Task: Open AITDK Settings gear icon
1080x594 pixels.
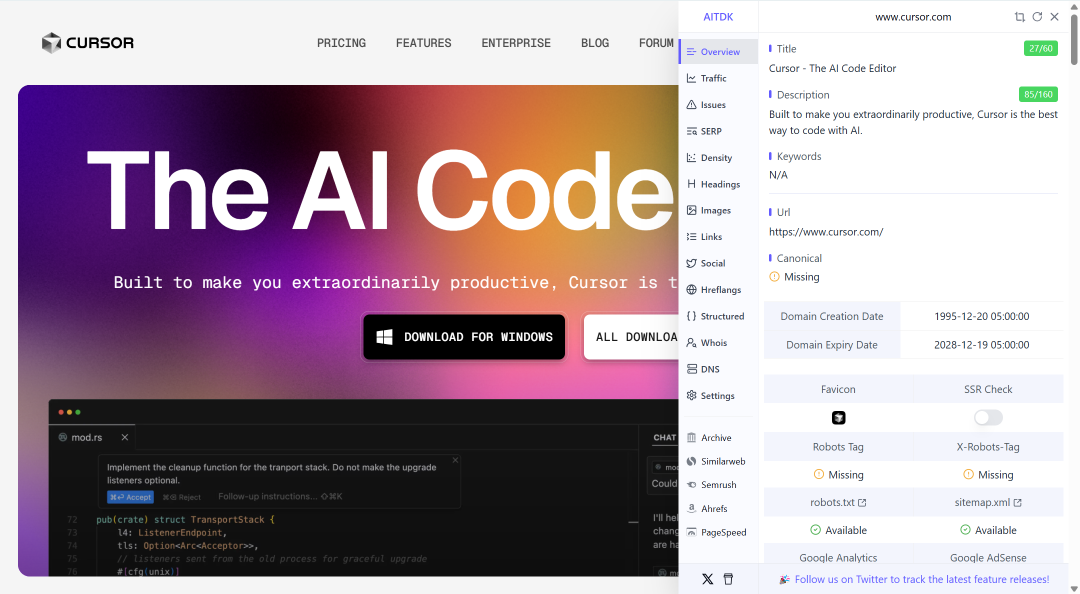Action: click(692, 396)
